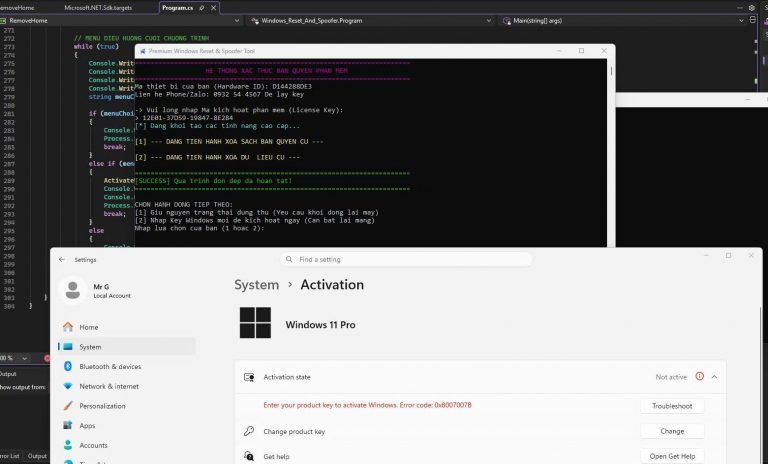
Task: Open the Mr G account profile
Action: pos(96,291)
